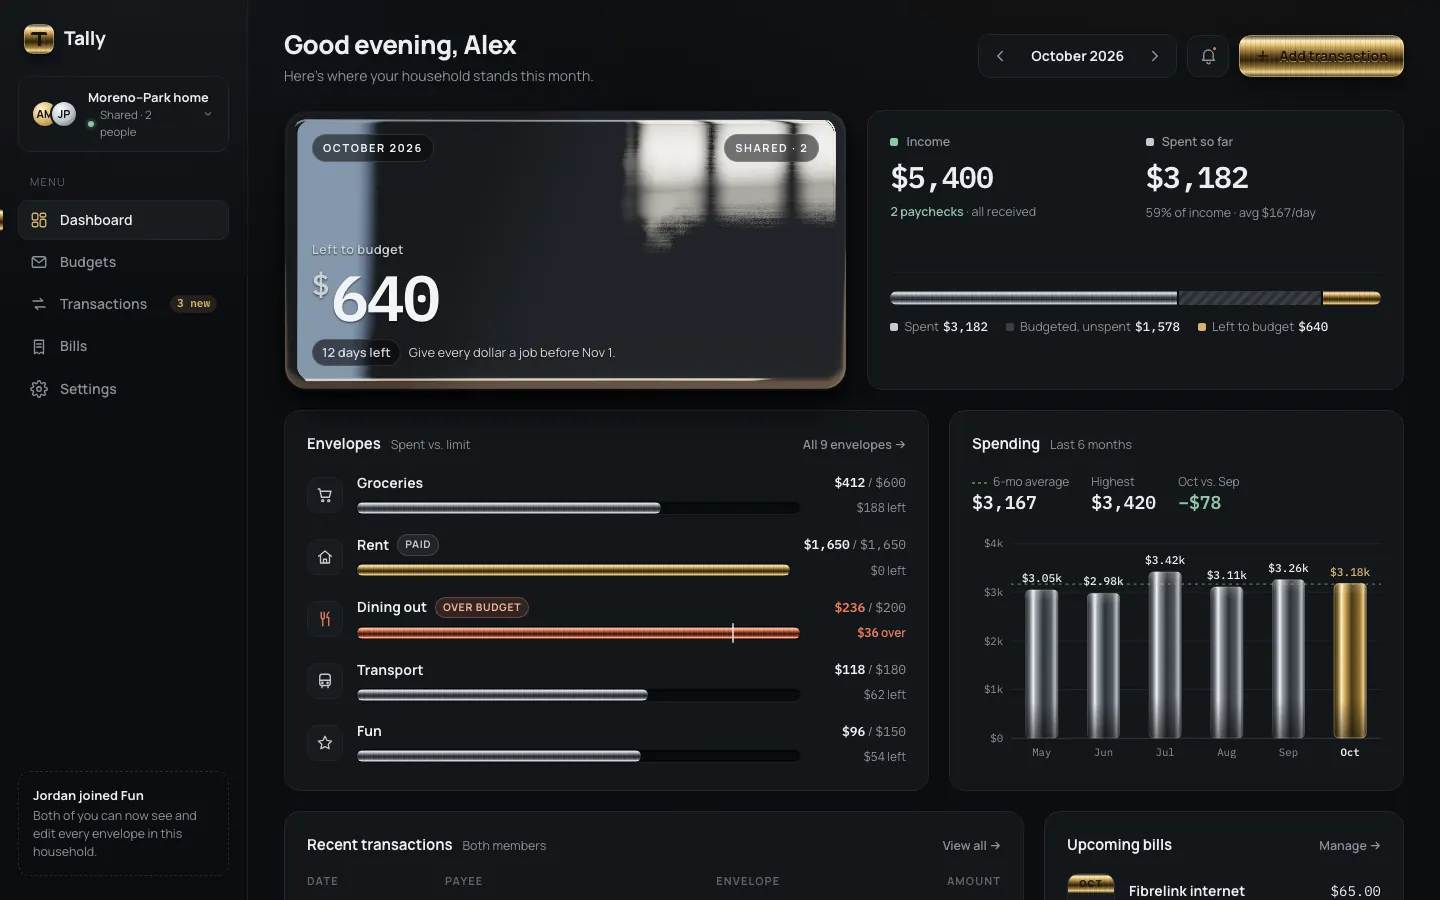The height and width of the screenshot is (900, 1440).
Task: Click the Transport envelope progress bar
Action: 578,695
